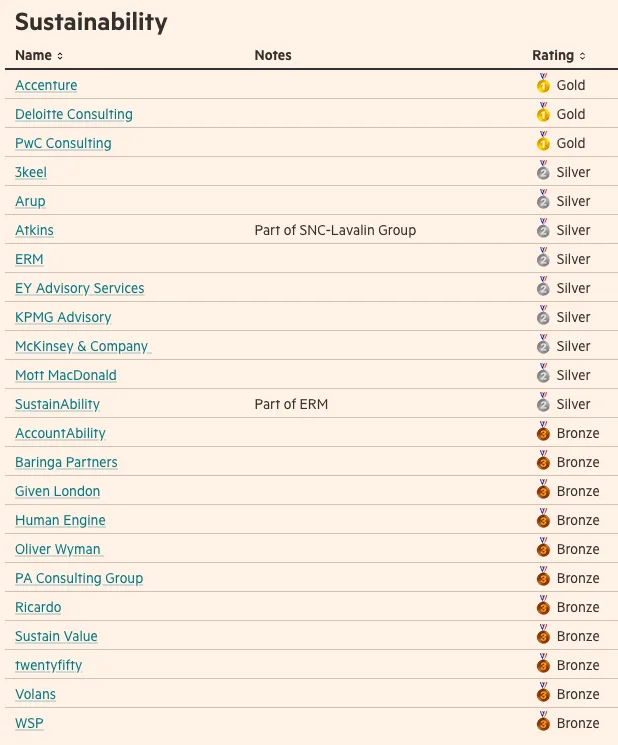Viewport: 618px width, 745px height.
Task: Click the Bronze rating text for WSP
Action: coord(578,723)
